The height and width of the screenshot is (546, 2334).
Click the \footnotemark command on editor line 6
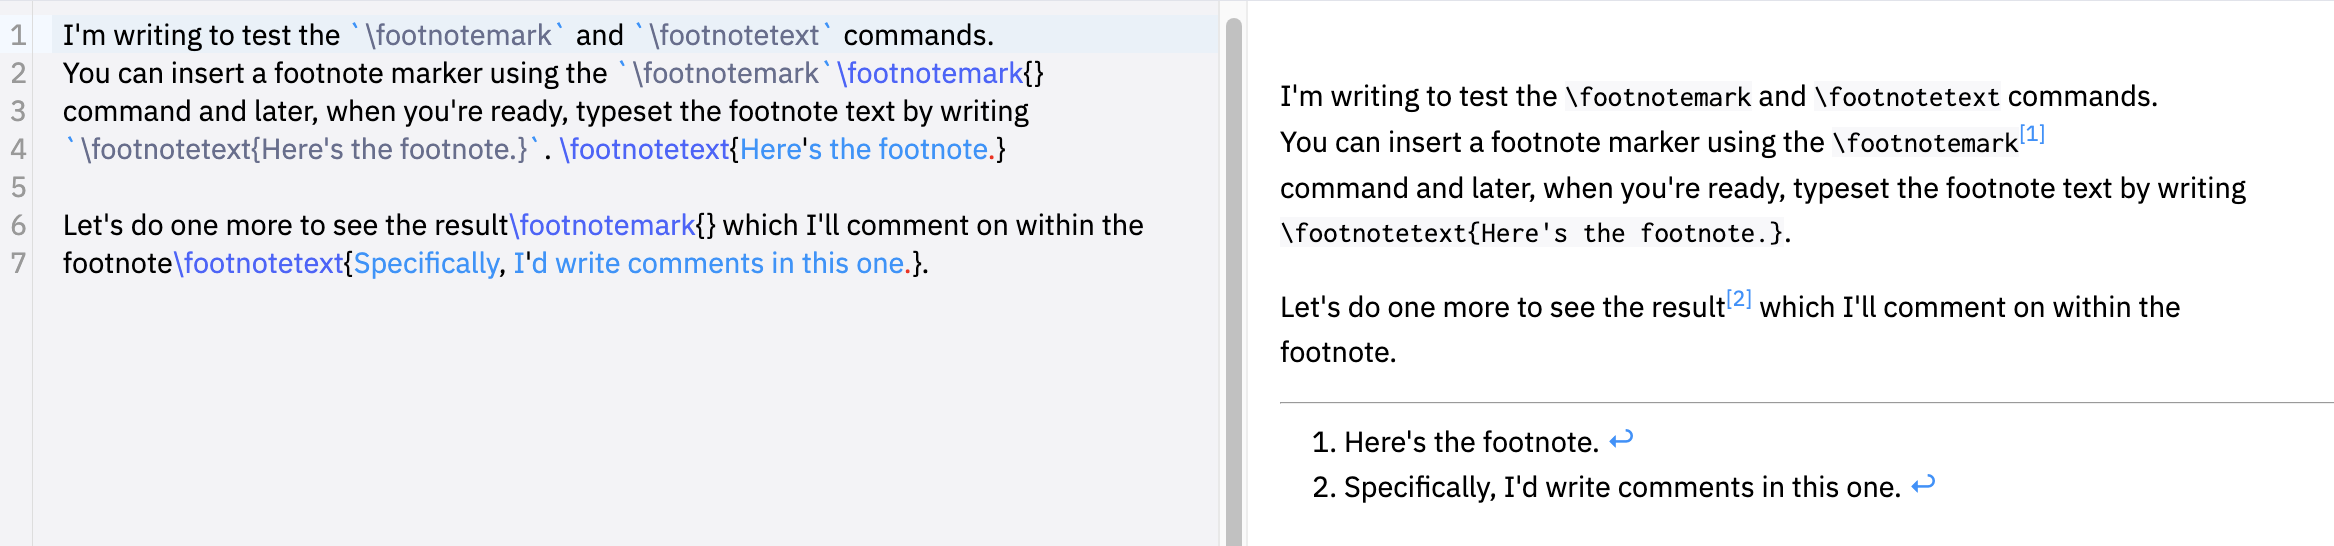603,225
